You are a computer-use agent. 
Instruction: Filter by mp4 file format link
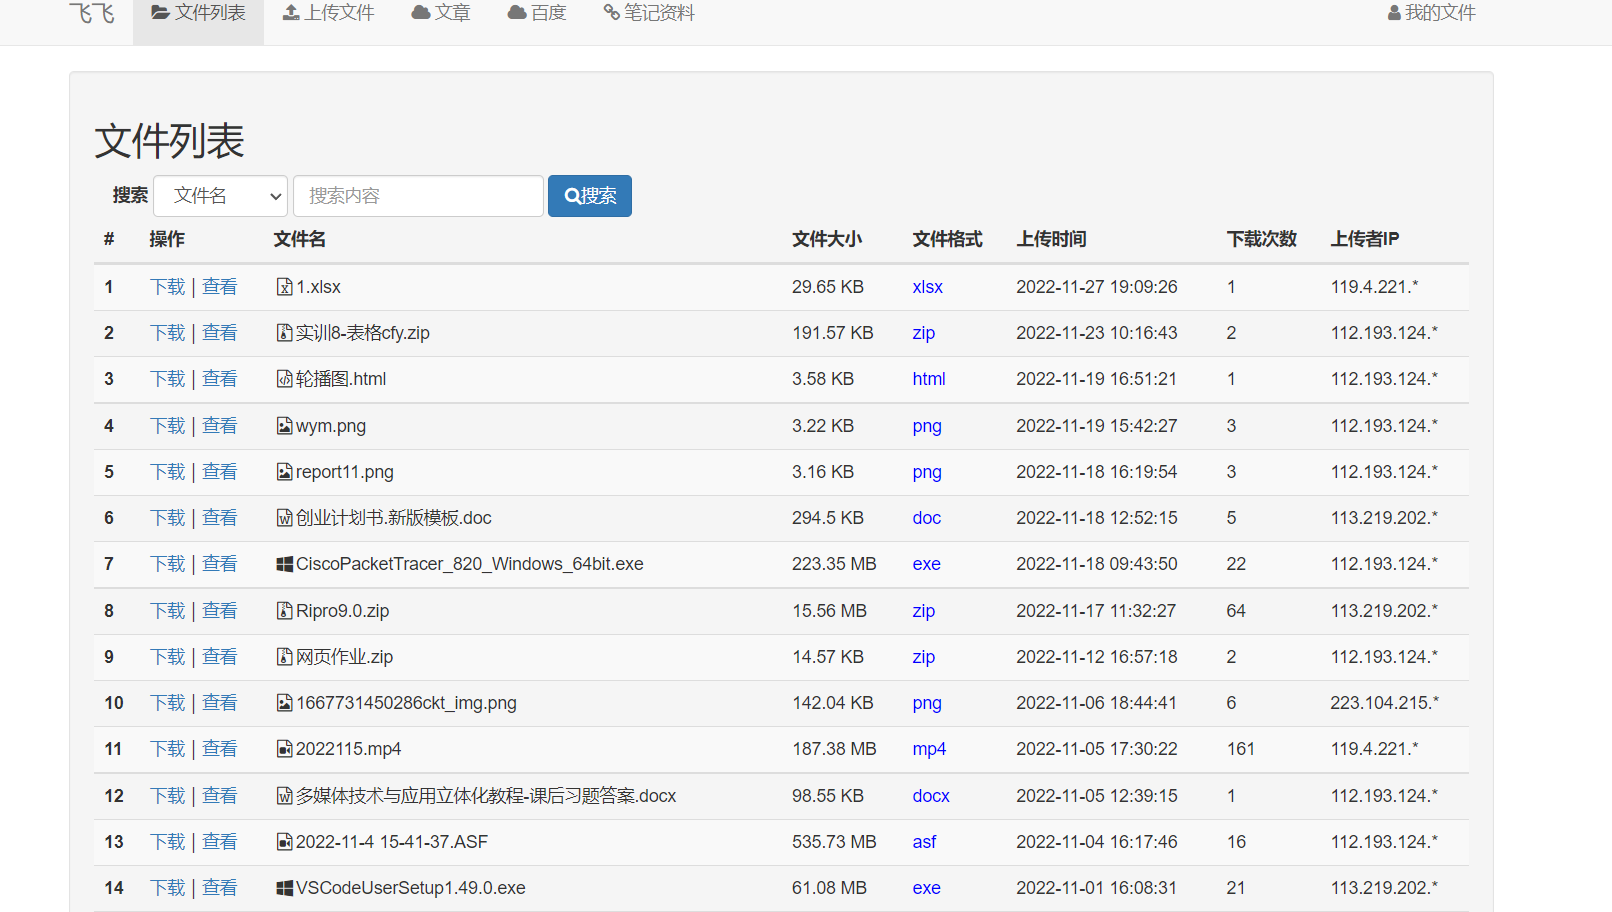[x=929, y=749]
